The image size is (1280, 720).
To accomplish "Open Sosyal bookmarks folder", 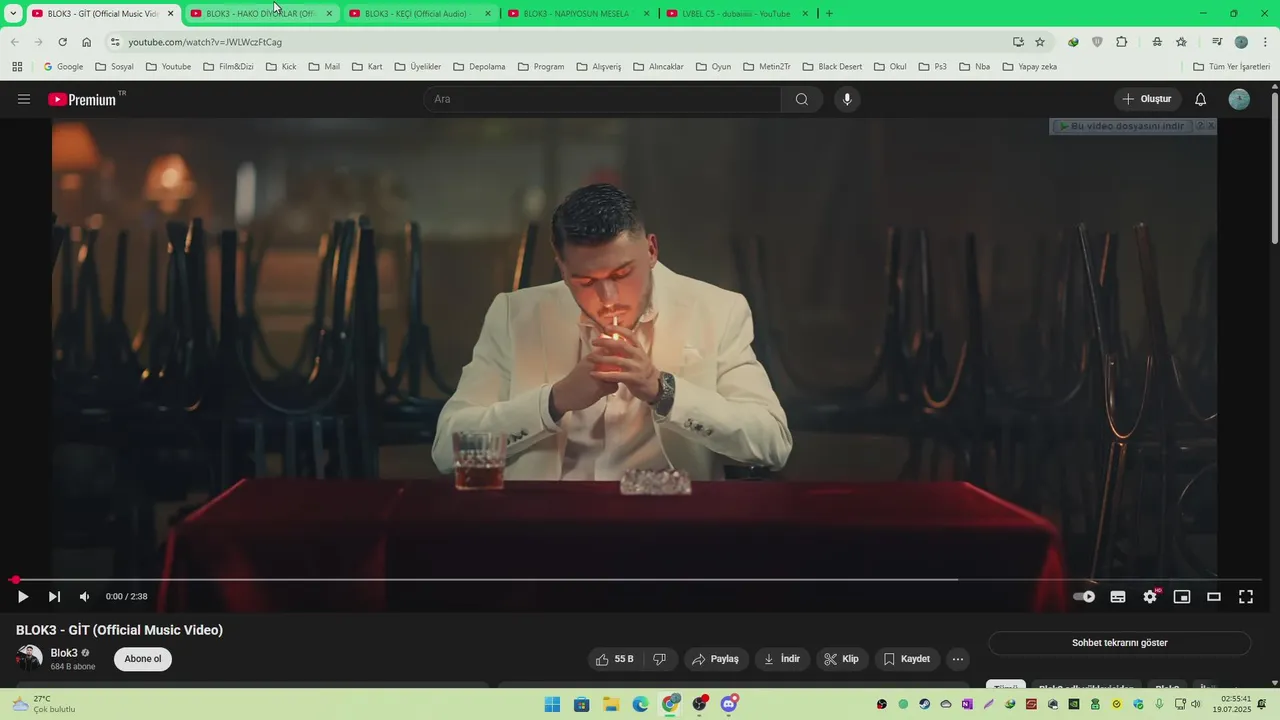I will click(x=114, y=67).
